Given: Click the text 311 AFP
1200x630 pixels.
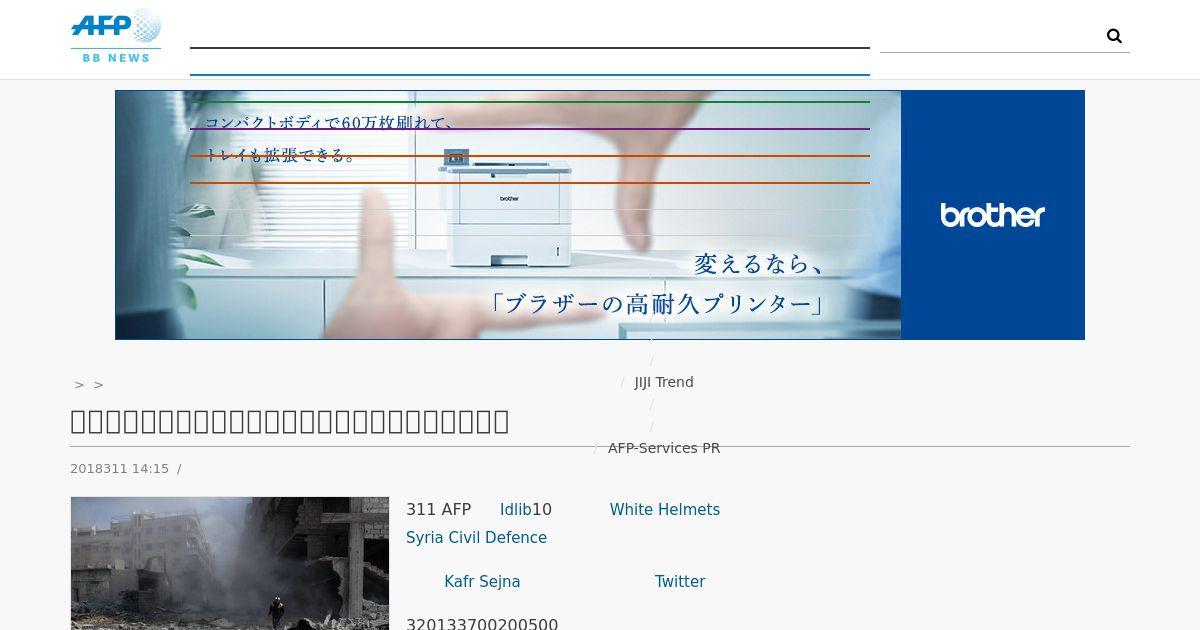Looking at the screenshot, I should point(438,510).
